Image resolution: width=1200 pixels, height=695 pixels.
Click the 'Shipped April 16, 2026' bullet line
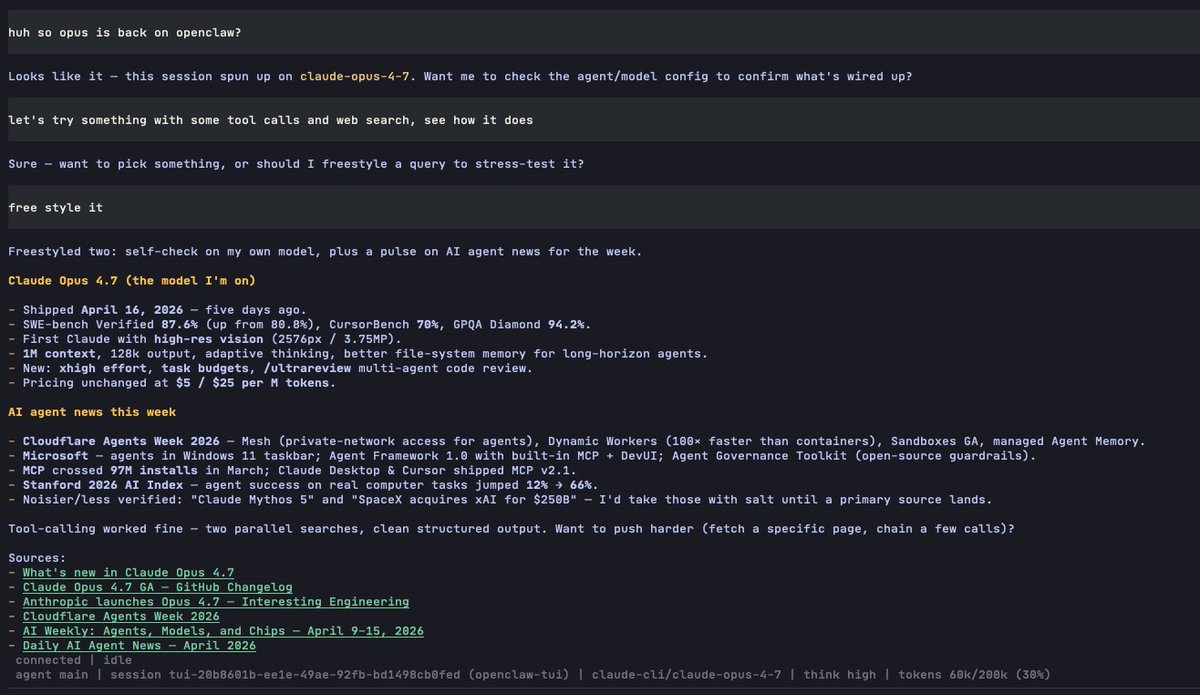click(x=157, y=310)
